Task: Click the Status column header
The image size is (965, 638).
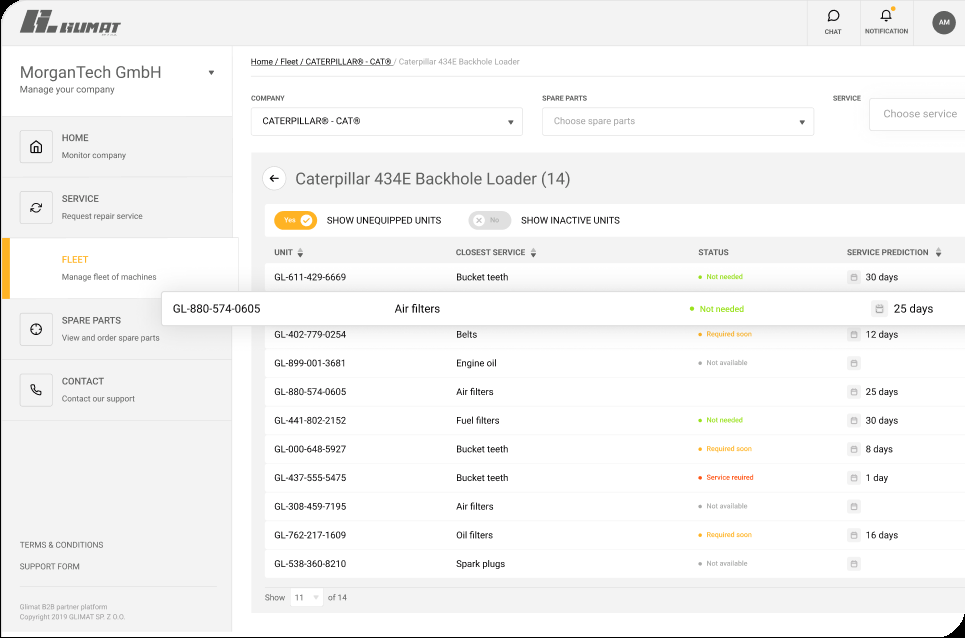Action: pos(713,252)
